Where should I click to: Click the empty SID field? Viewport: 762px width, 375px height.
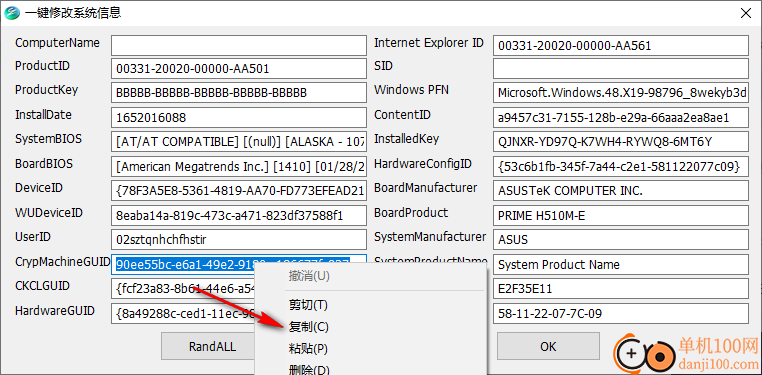click(621, 68)
